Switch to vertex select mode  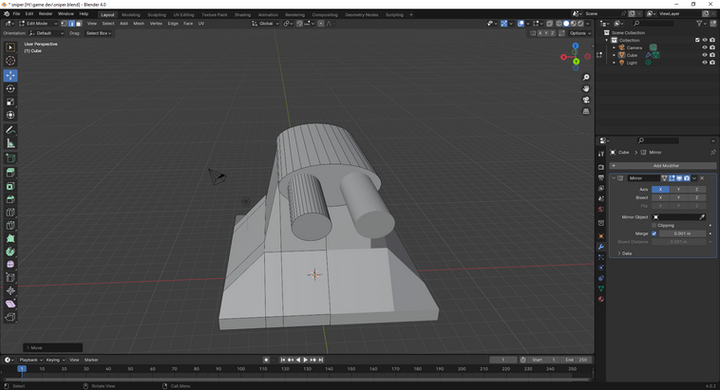[x=64, y=23]
